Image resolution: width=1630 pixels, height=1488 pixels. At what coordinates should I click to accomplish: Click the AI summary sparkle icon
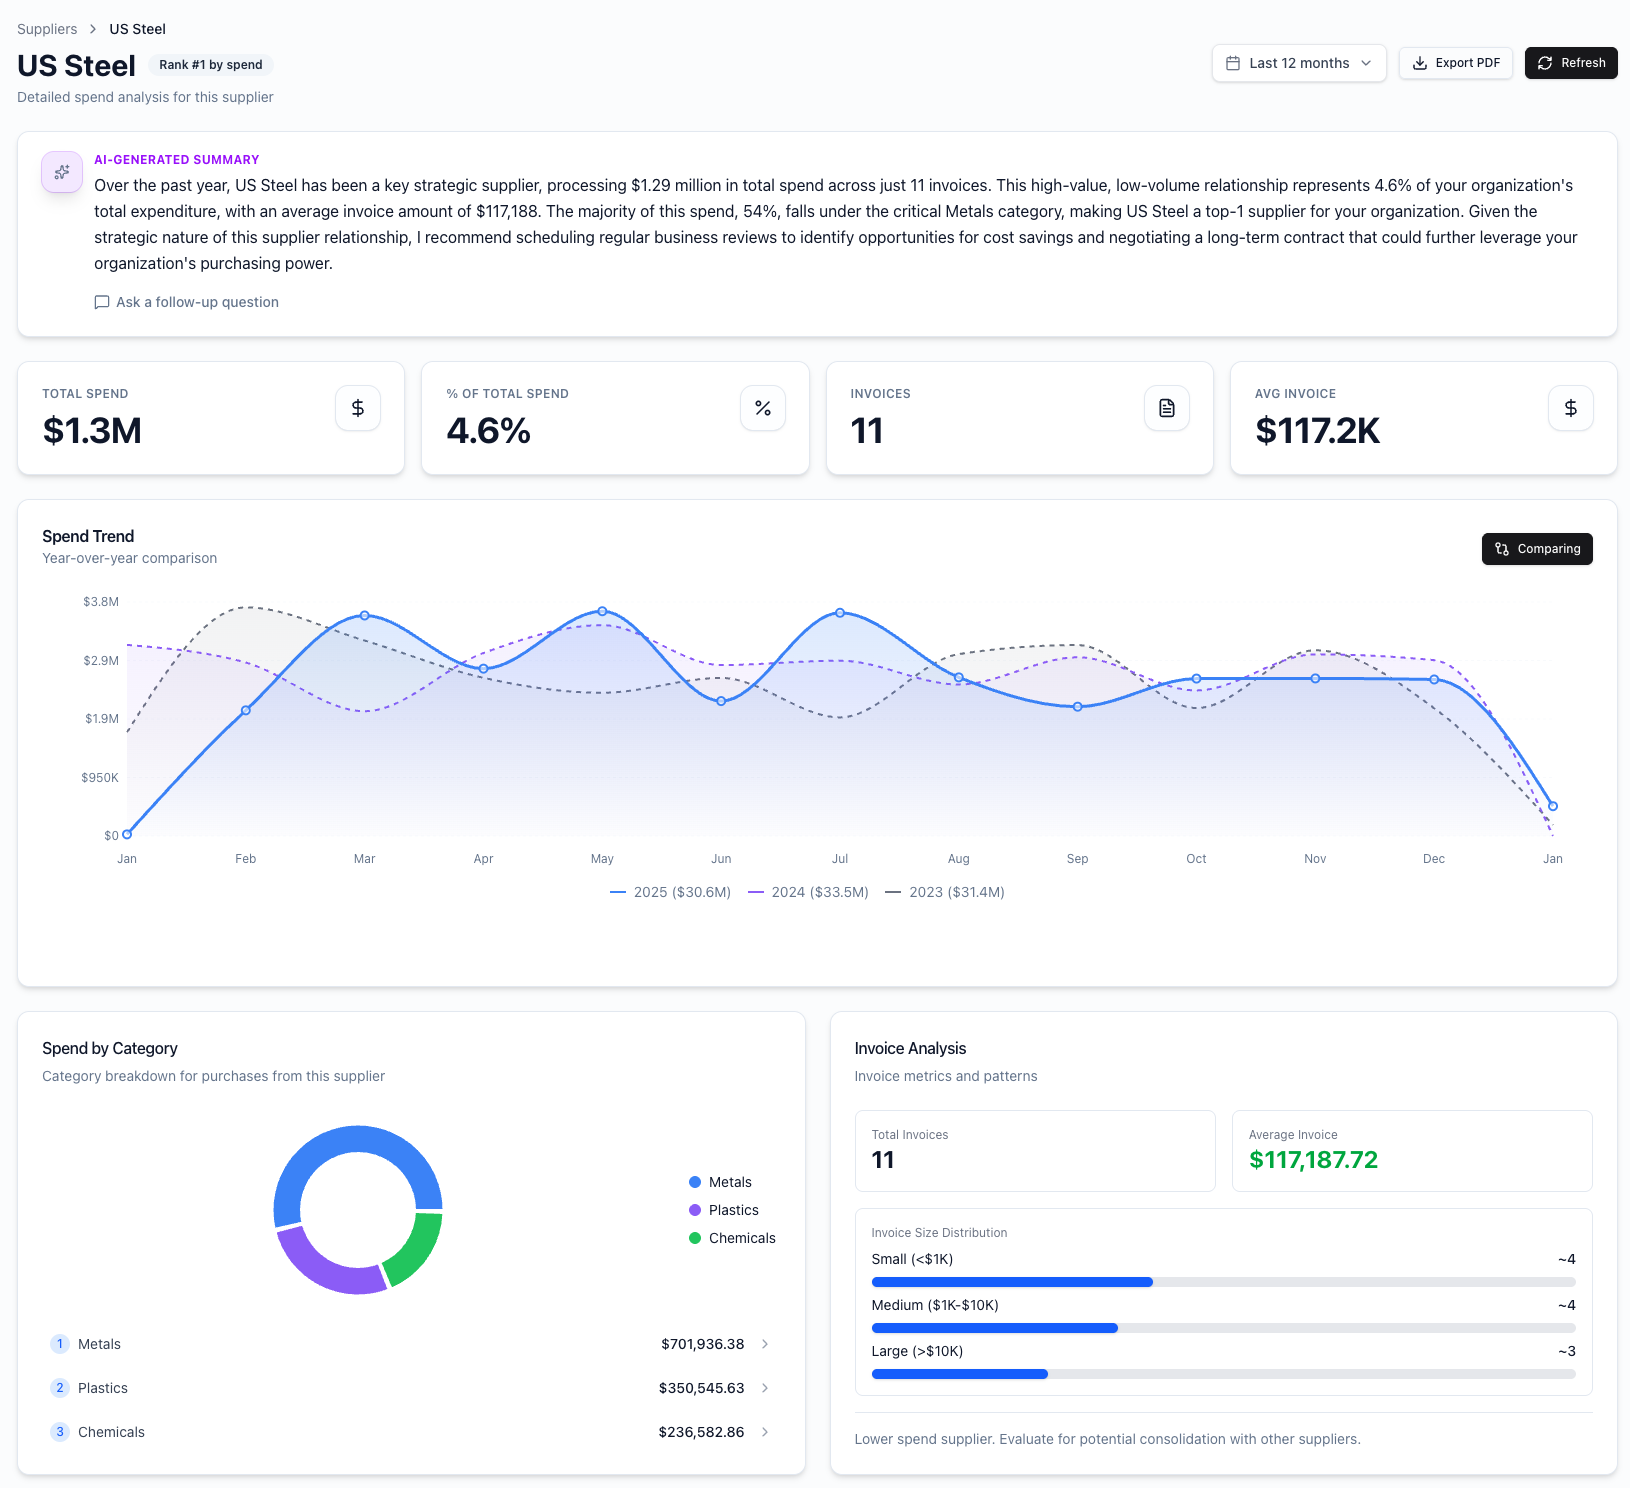click(x=61, y=172)
